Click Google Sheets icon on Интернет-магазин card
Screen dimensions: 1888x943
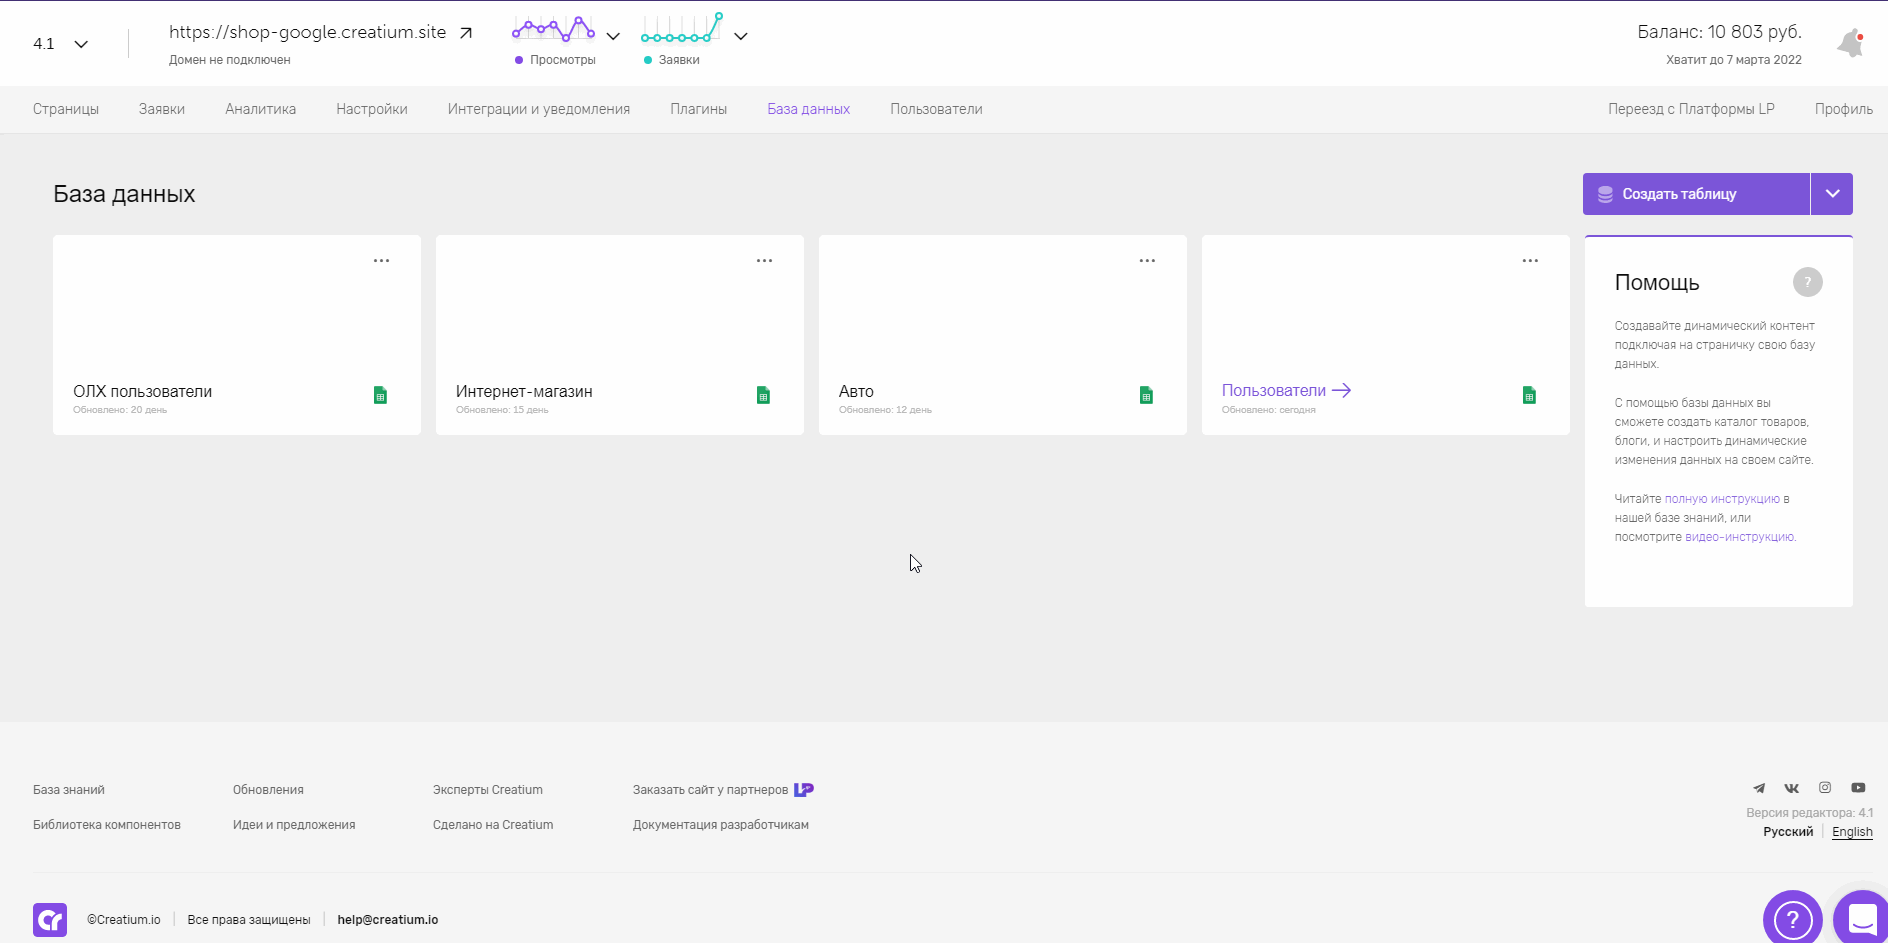click(x=763, y=395)
